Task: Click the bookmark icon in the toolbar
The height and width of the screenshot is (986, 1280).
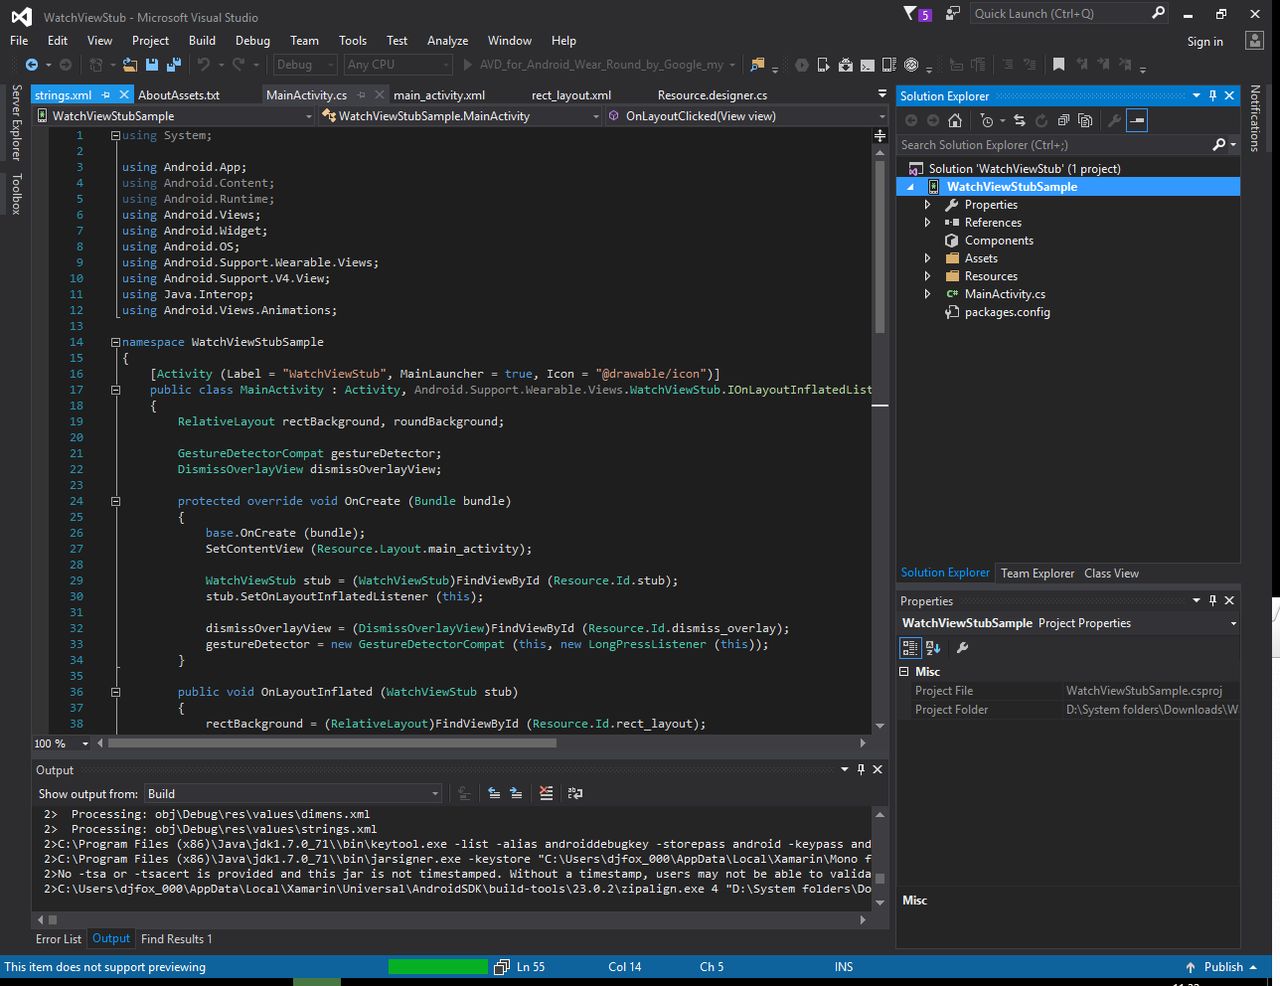Action: (1058, 64)
